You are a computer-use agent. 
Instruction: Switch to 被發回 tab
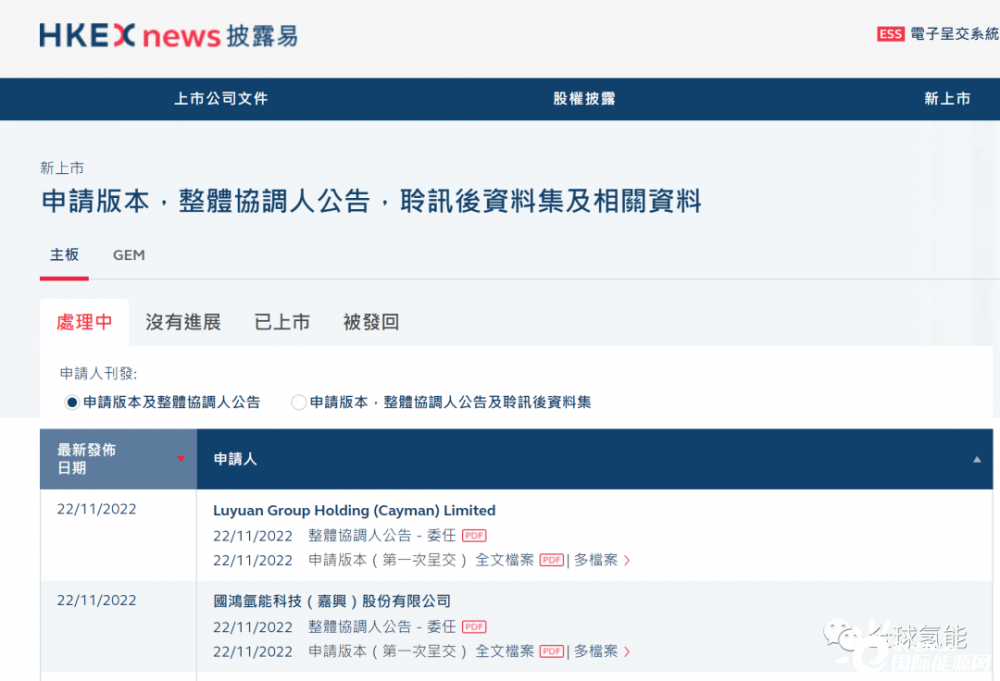pos(371,322)
